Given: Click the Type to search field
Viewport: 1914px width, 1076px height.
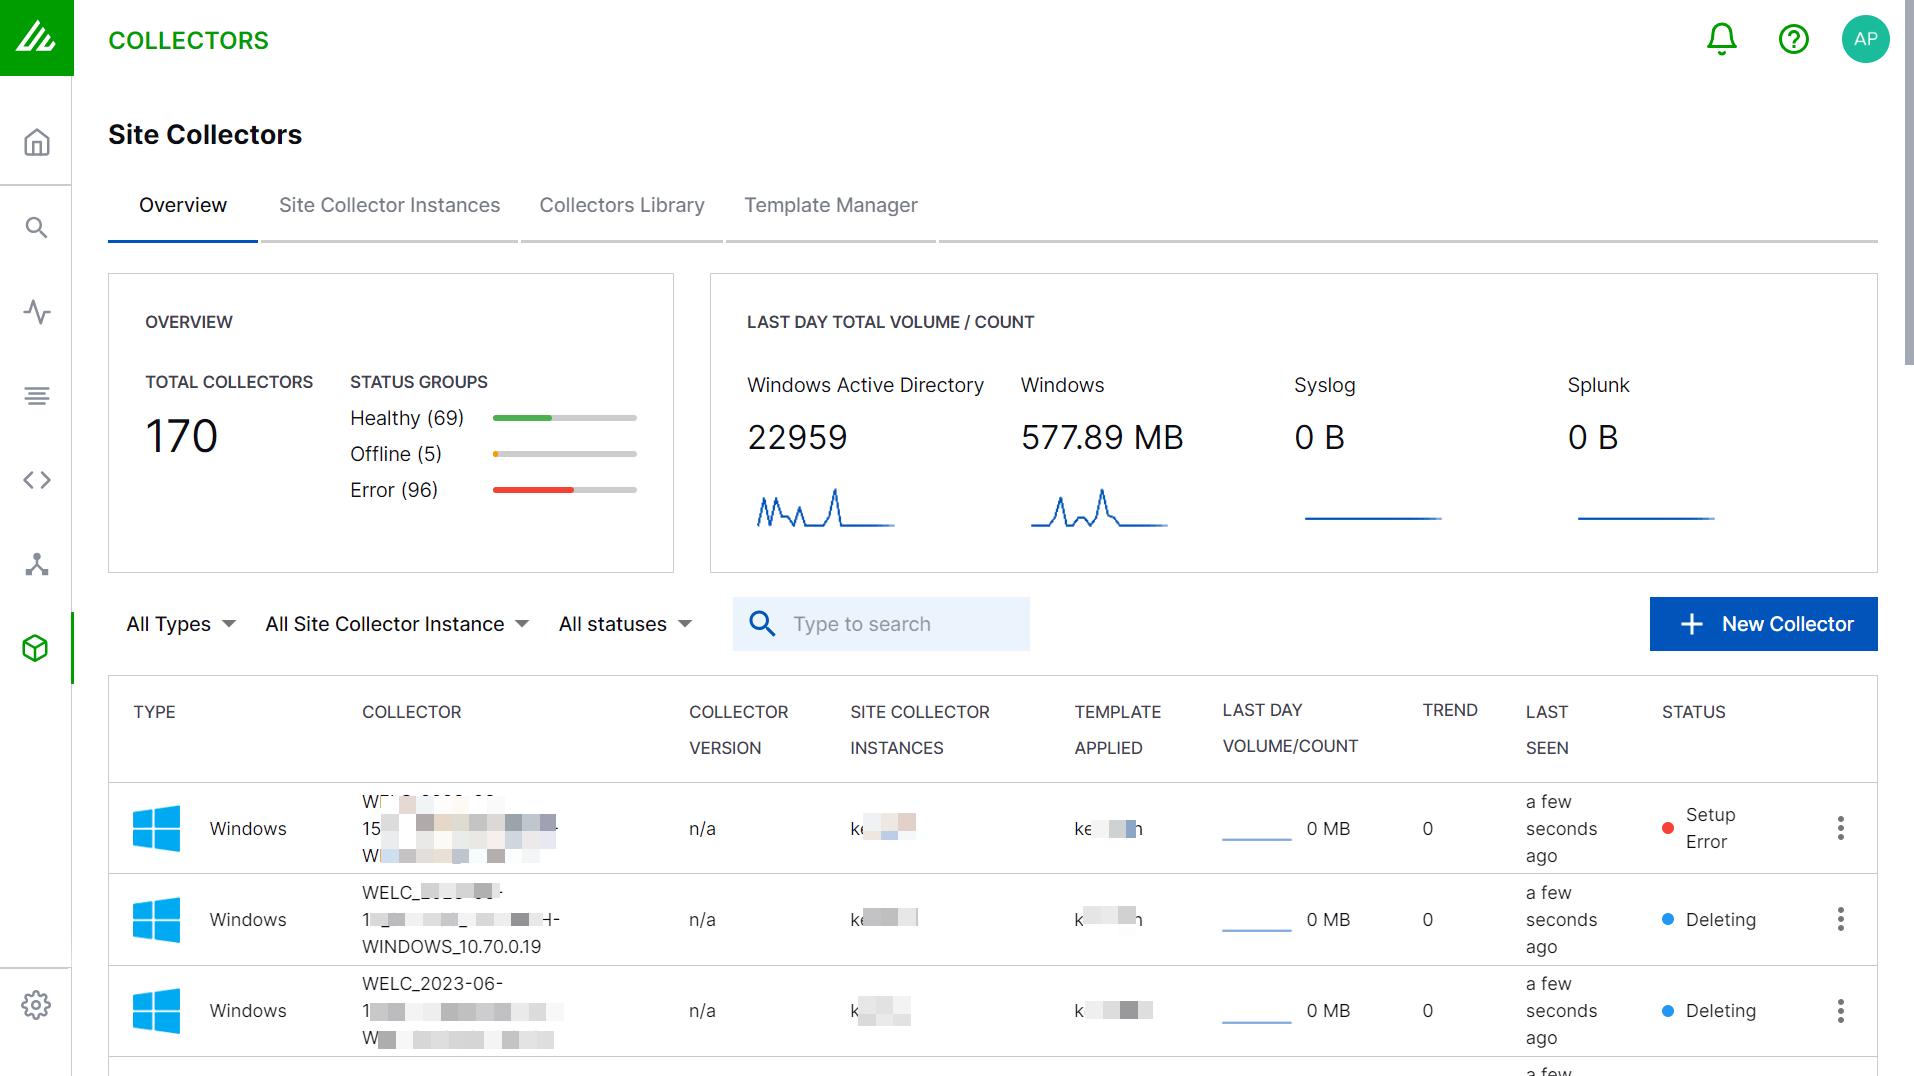Looking at the screenshot, I should pyautogui.click(x=881, y=624).
